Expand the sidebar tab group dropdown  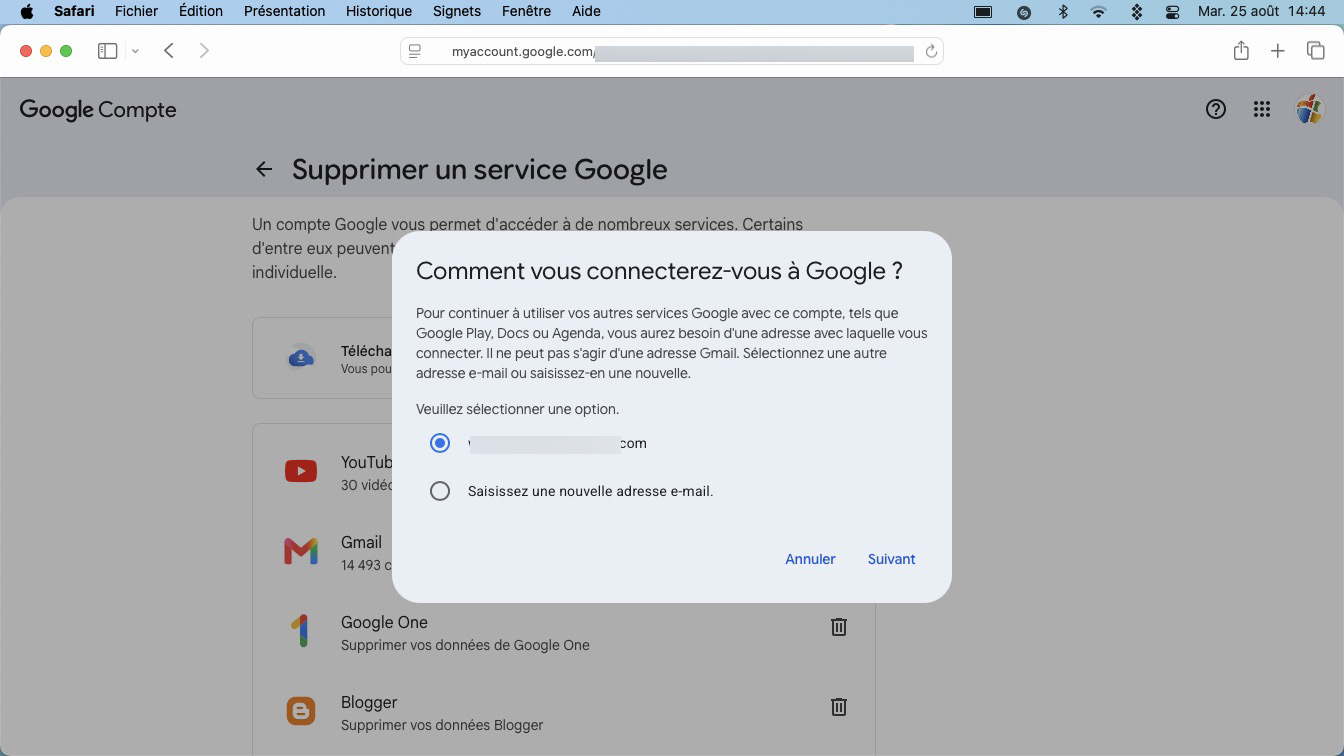135,51
